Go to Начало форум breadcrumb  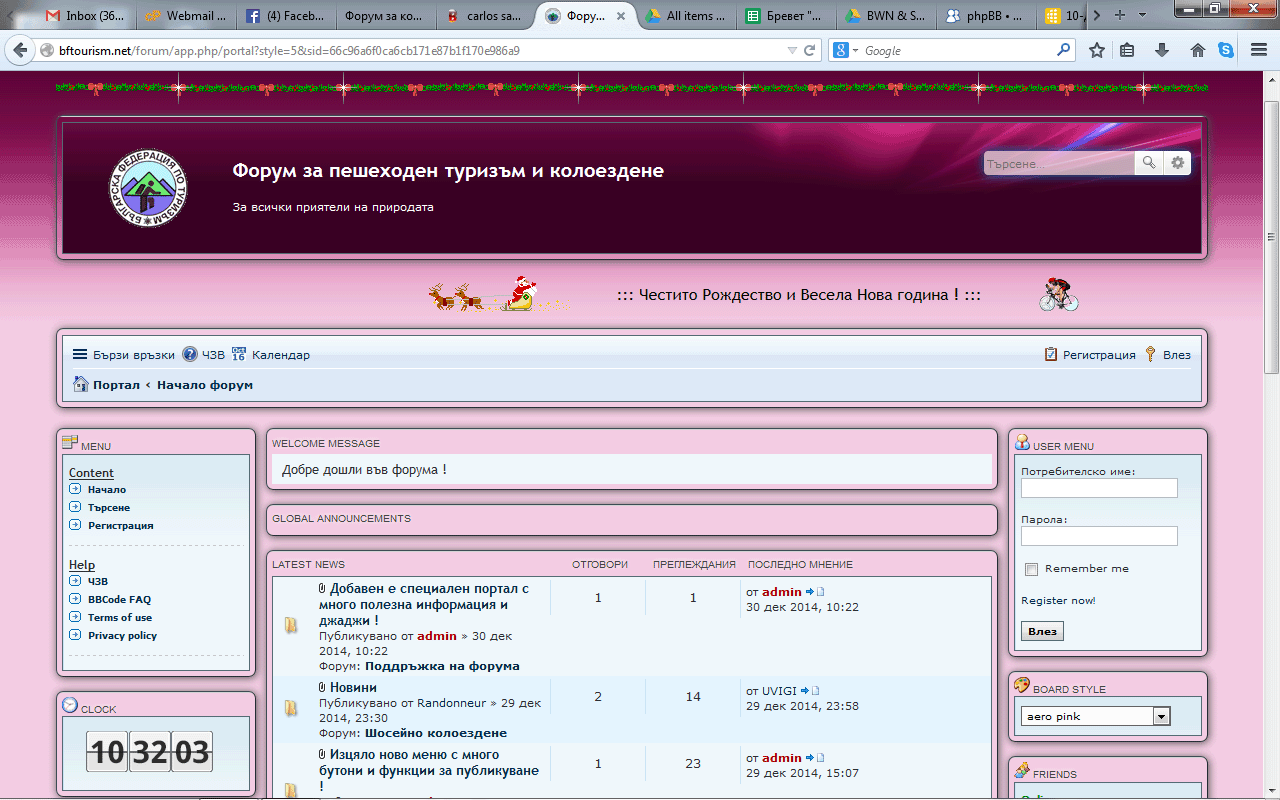tap(205, 385)
